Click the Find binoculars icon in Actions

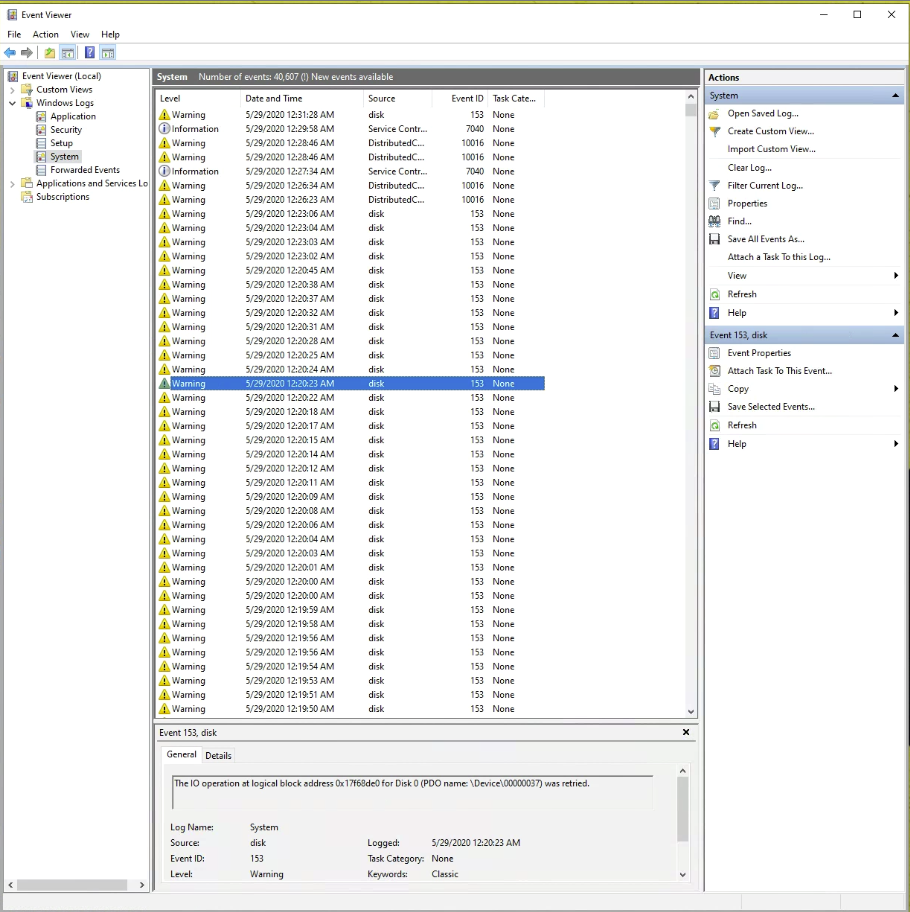pos(714,222)
